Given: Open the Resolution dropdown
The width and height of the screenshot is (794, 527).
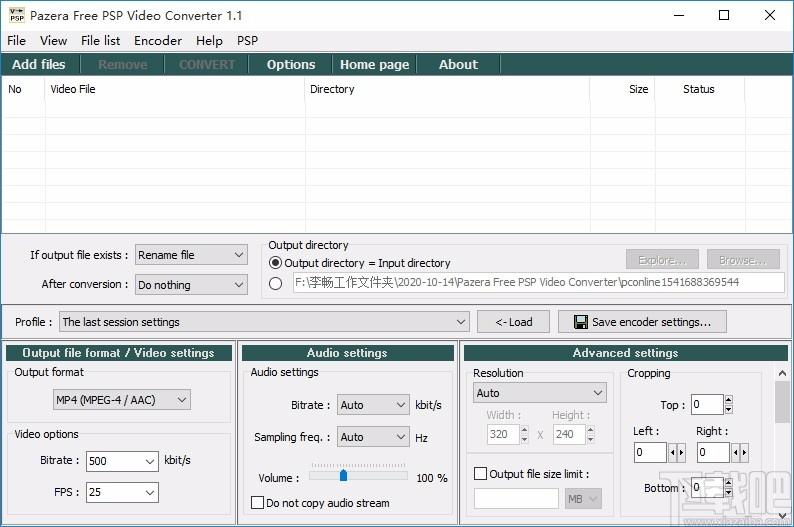Looking at the screenshot, I should 540,393.
